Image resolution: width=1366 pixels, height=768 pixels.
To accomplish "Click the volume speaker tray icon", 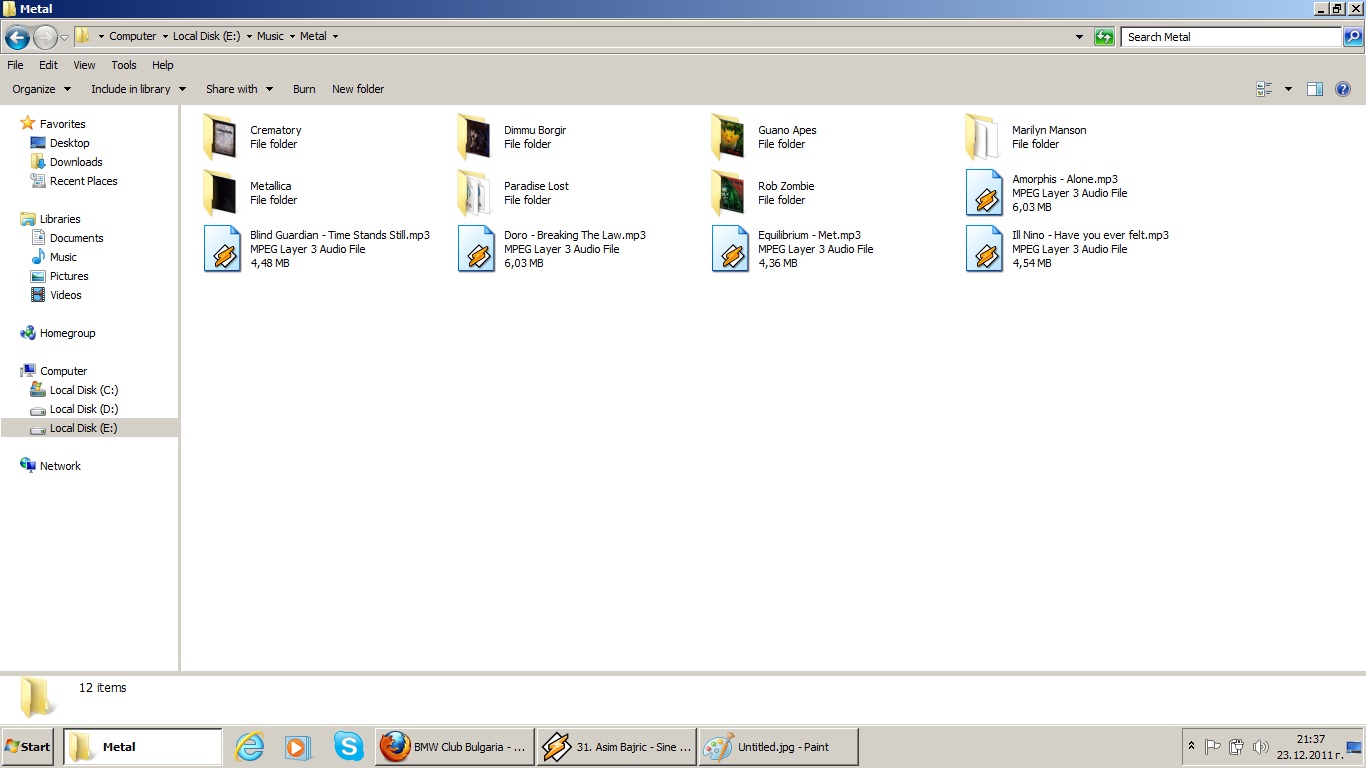I will pos(1260,747).
